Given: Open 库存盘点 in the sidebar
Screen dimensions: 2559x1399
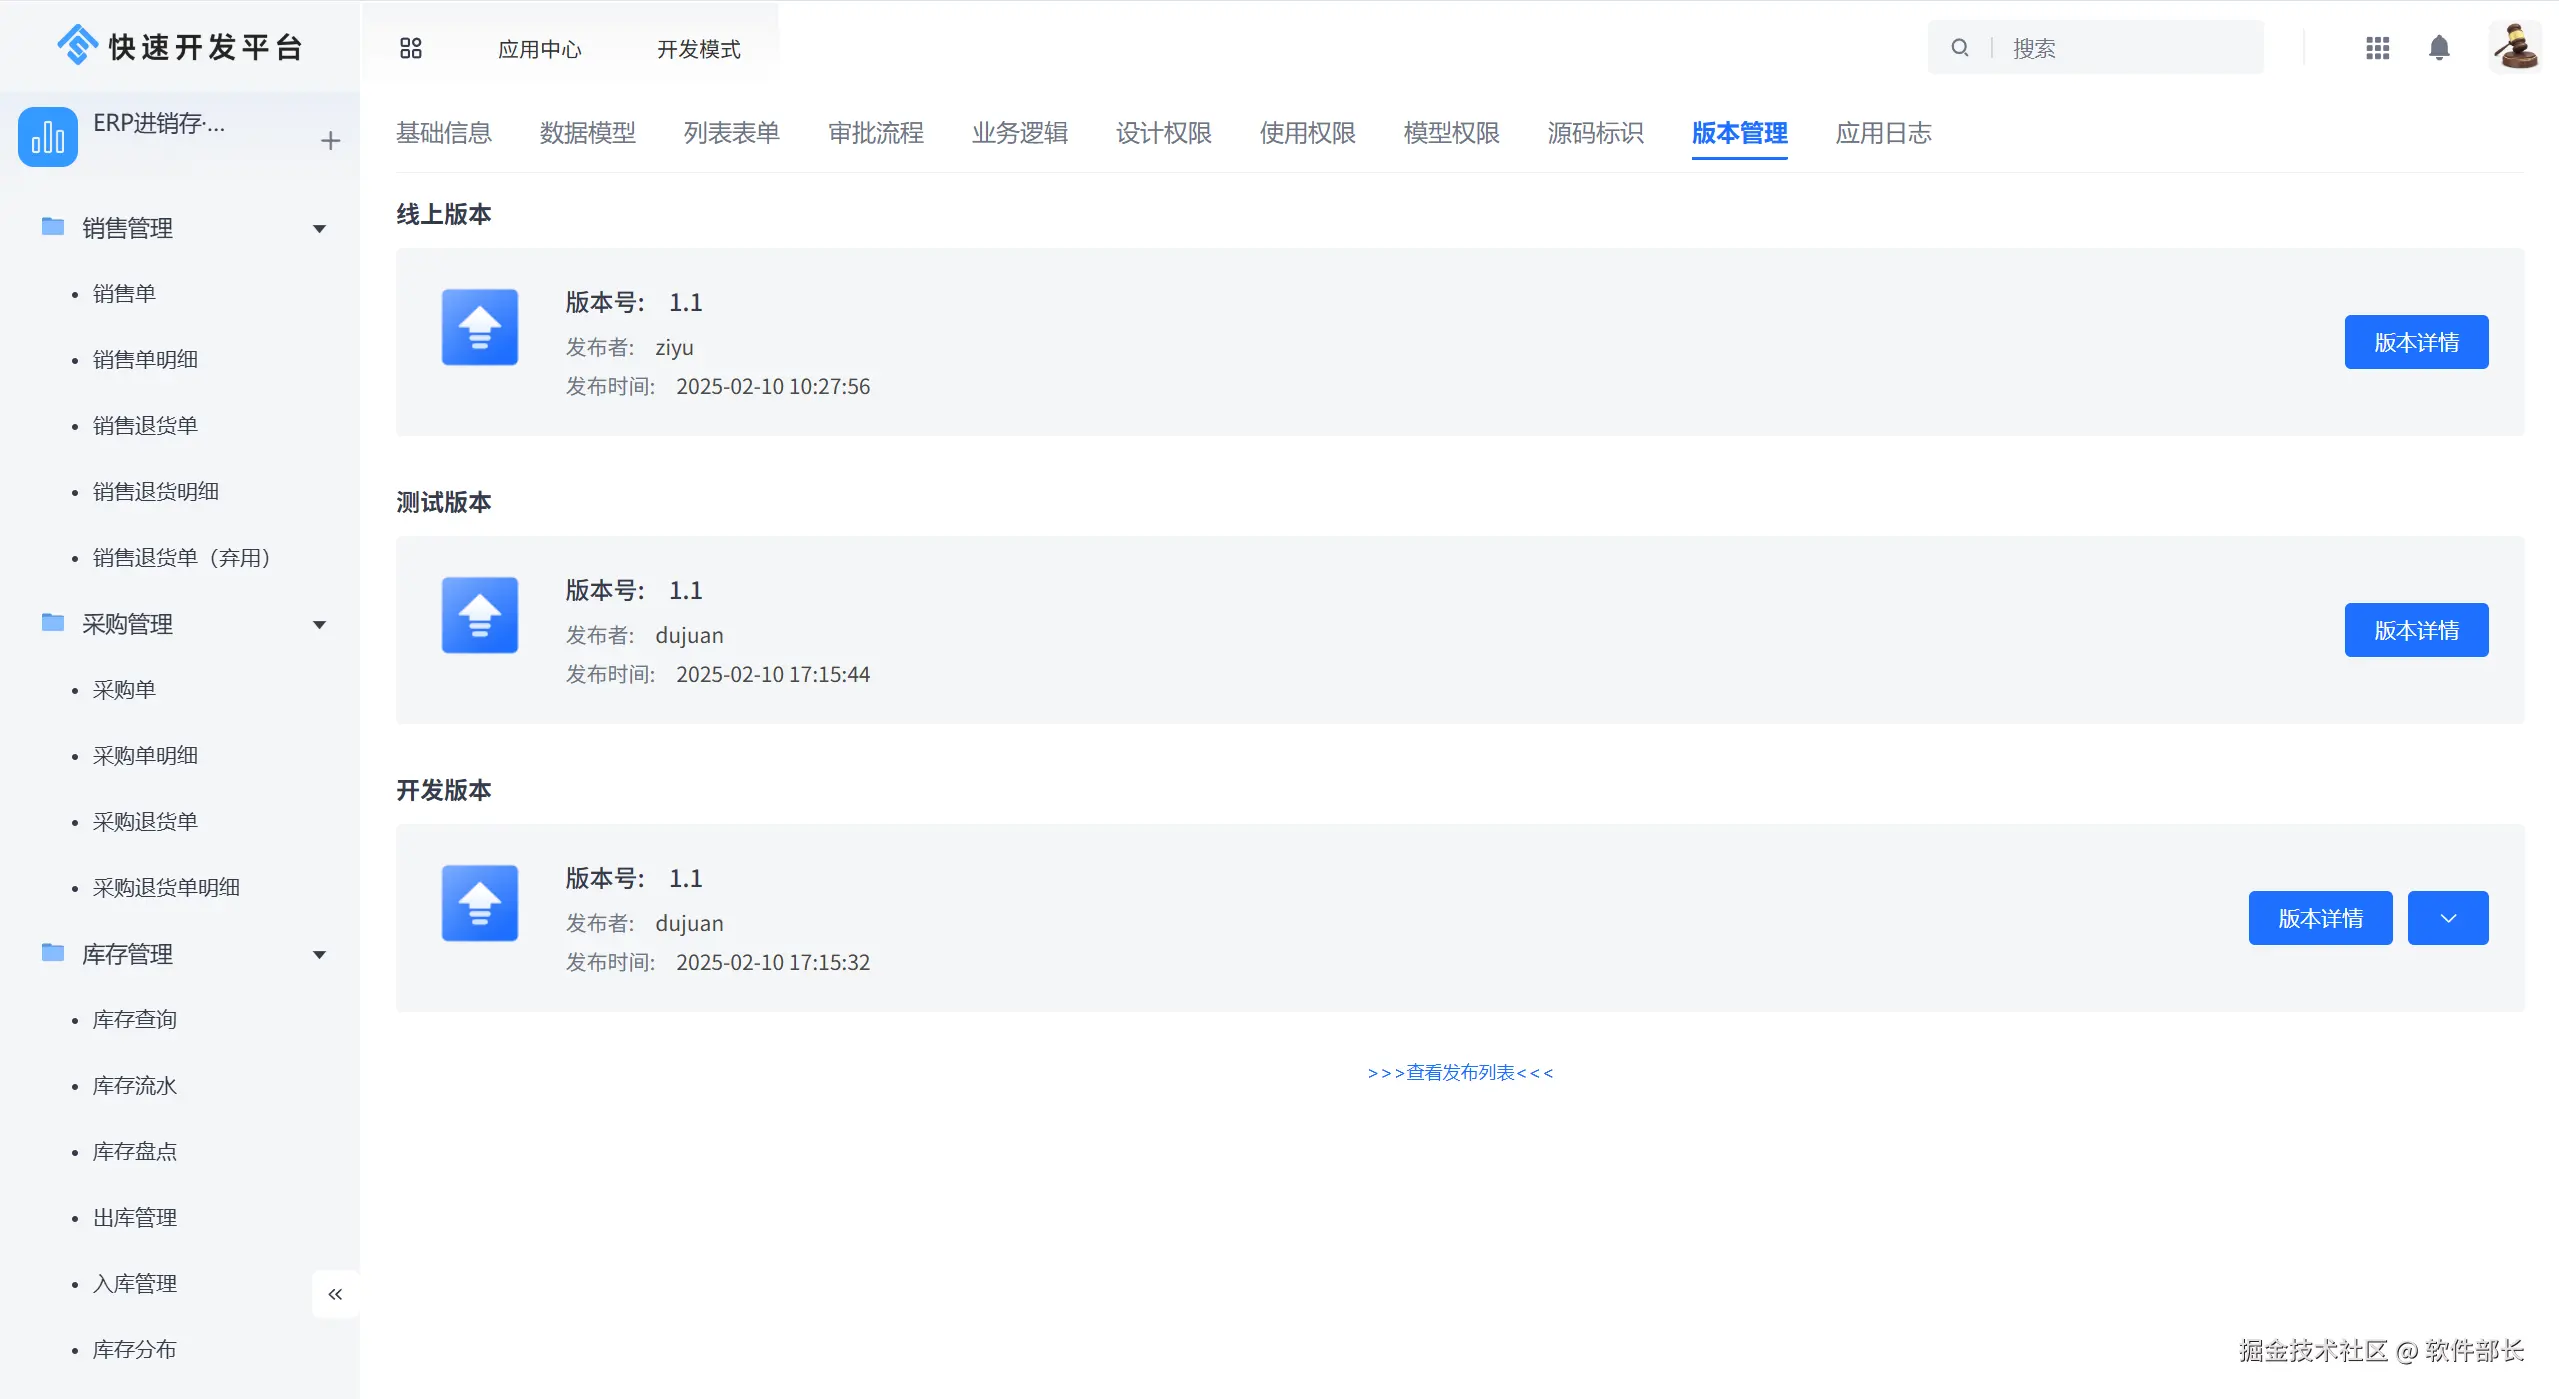Looking at the screenshot, I should click(134, 1151).
